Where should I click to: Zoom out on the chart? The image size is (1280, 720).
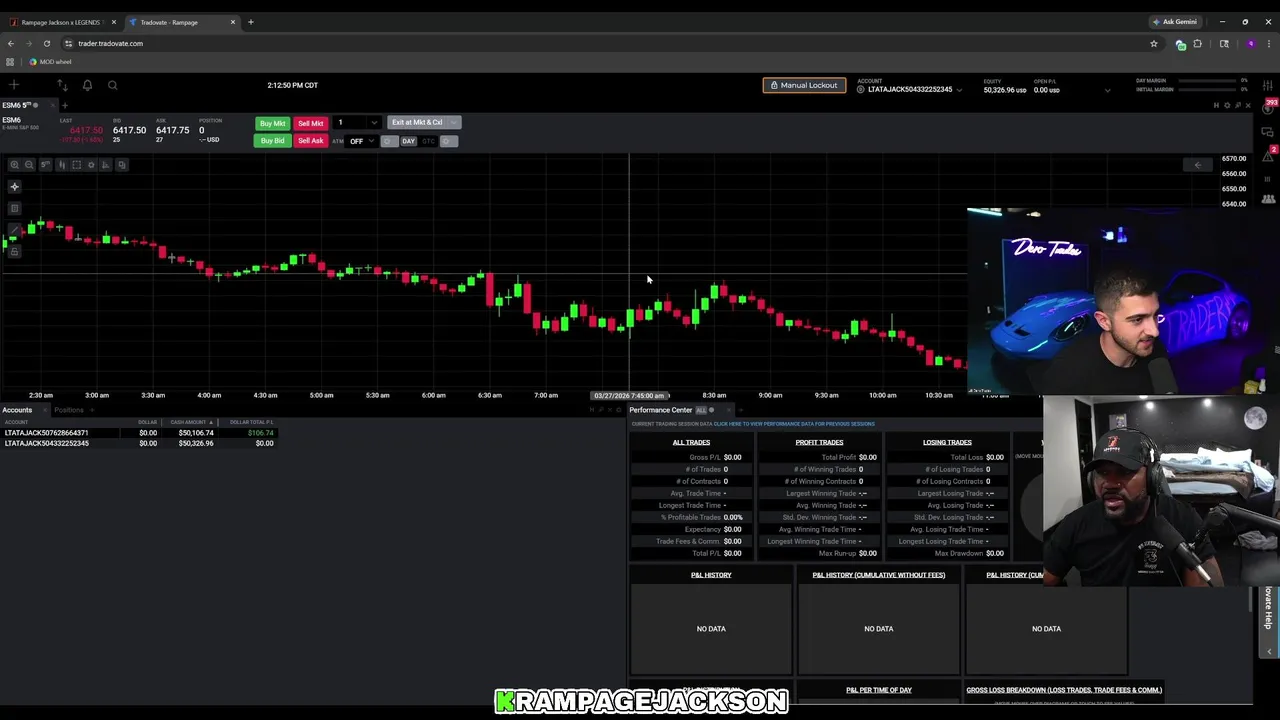[x=29, y=164]
